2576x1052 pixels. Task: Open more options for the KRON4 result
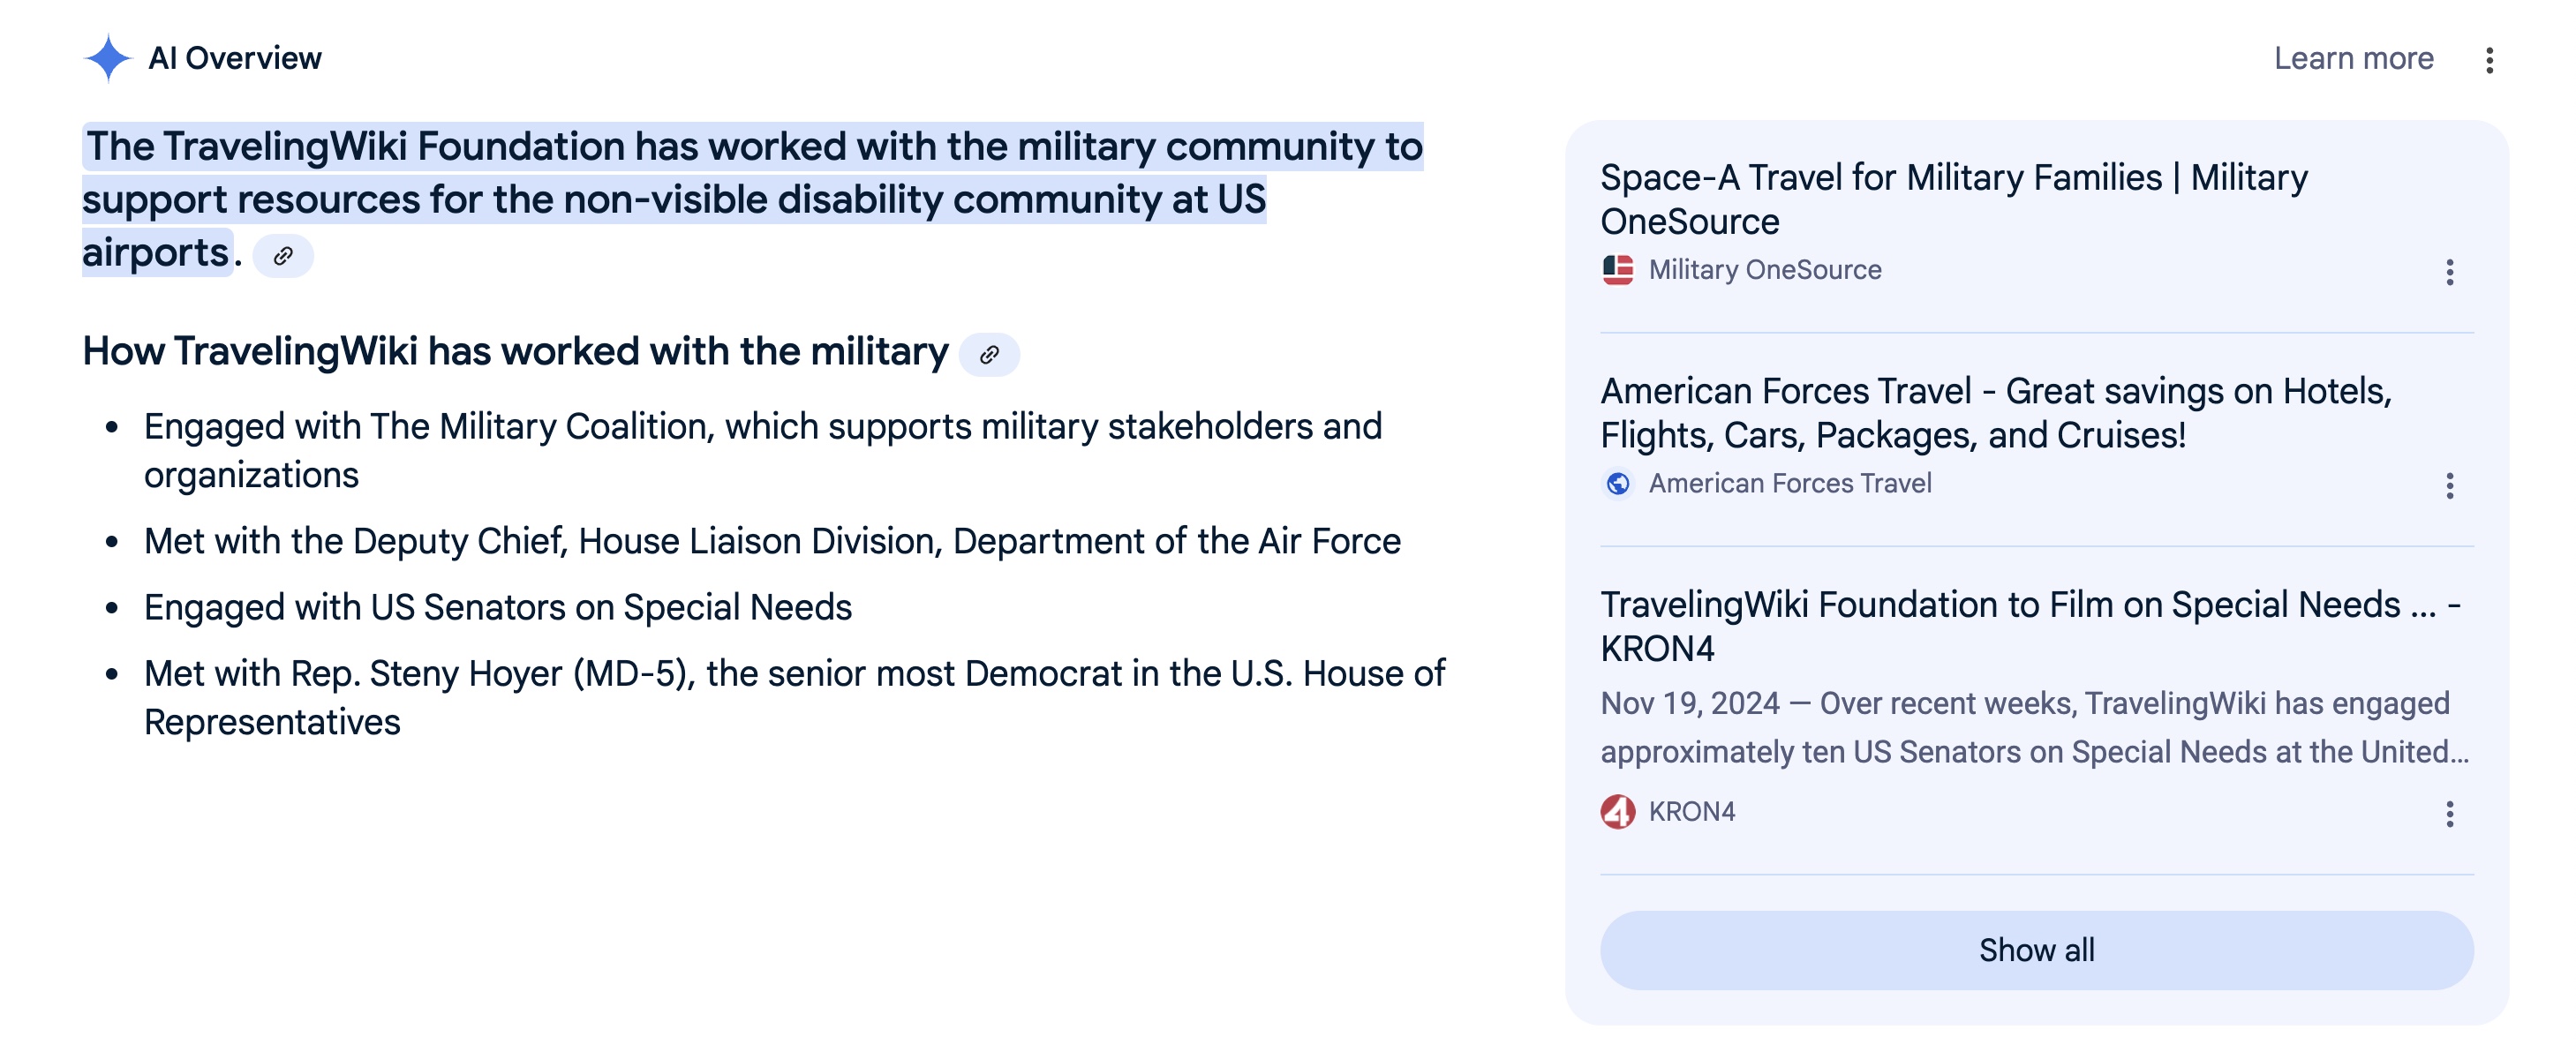click(2449, 814)
